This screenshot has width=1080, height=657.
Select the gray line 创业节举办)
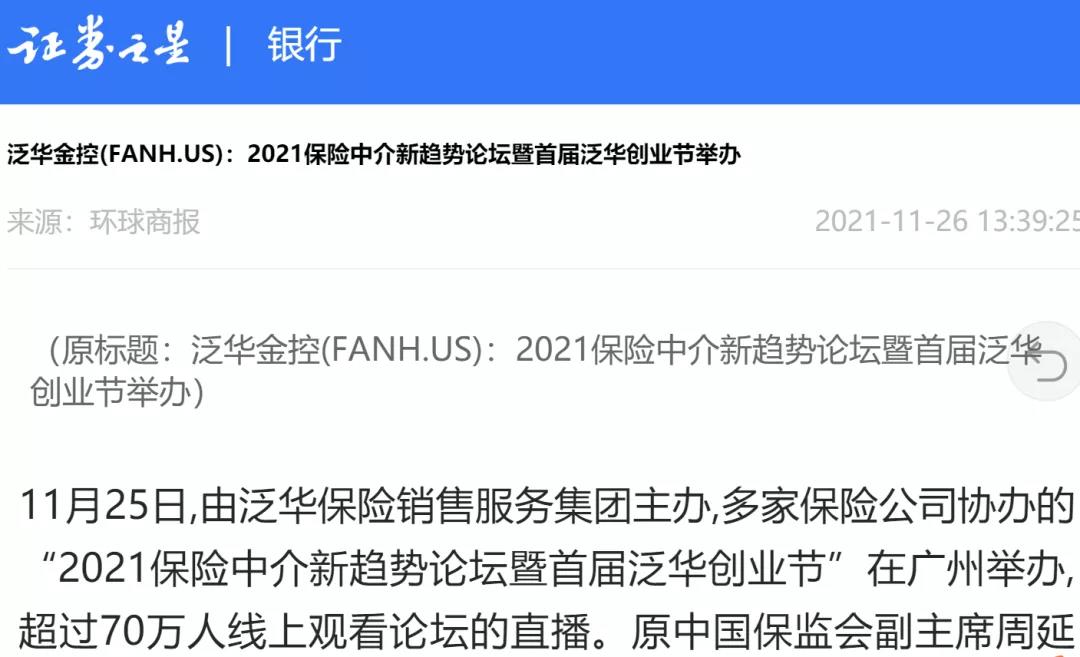117,393
